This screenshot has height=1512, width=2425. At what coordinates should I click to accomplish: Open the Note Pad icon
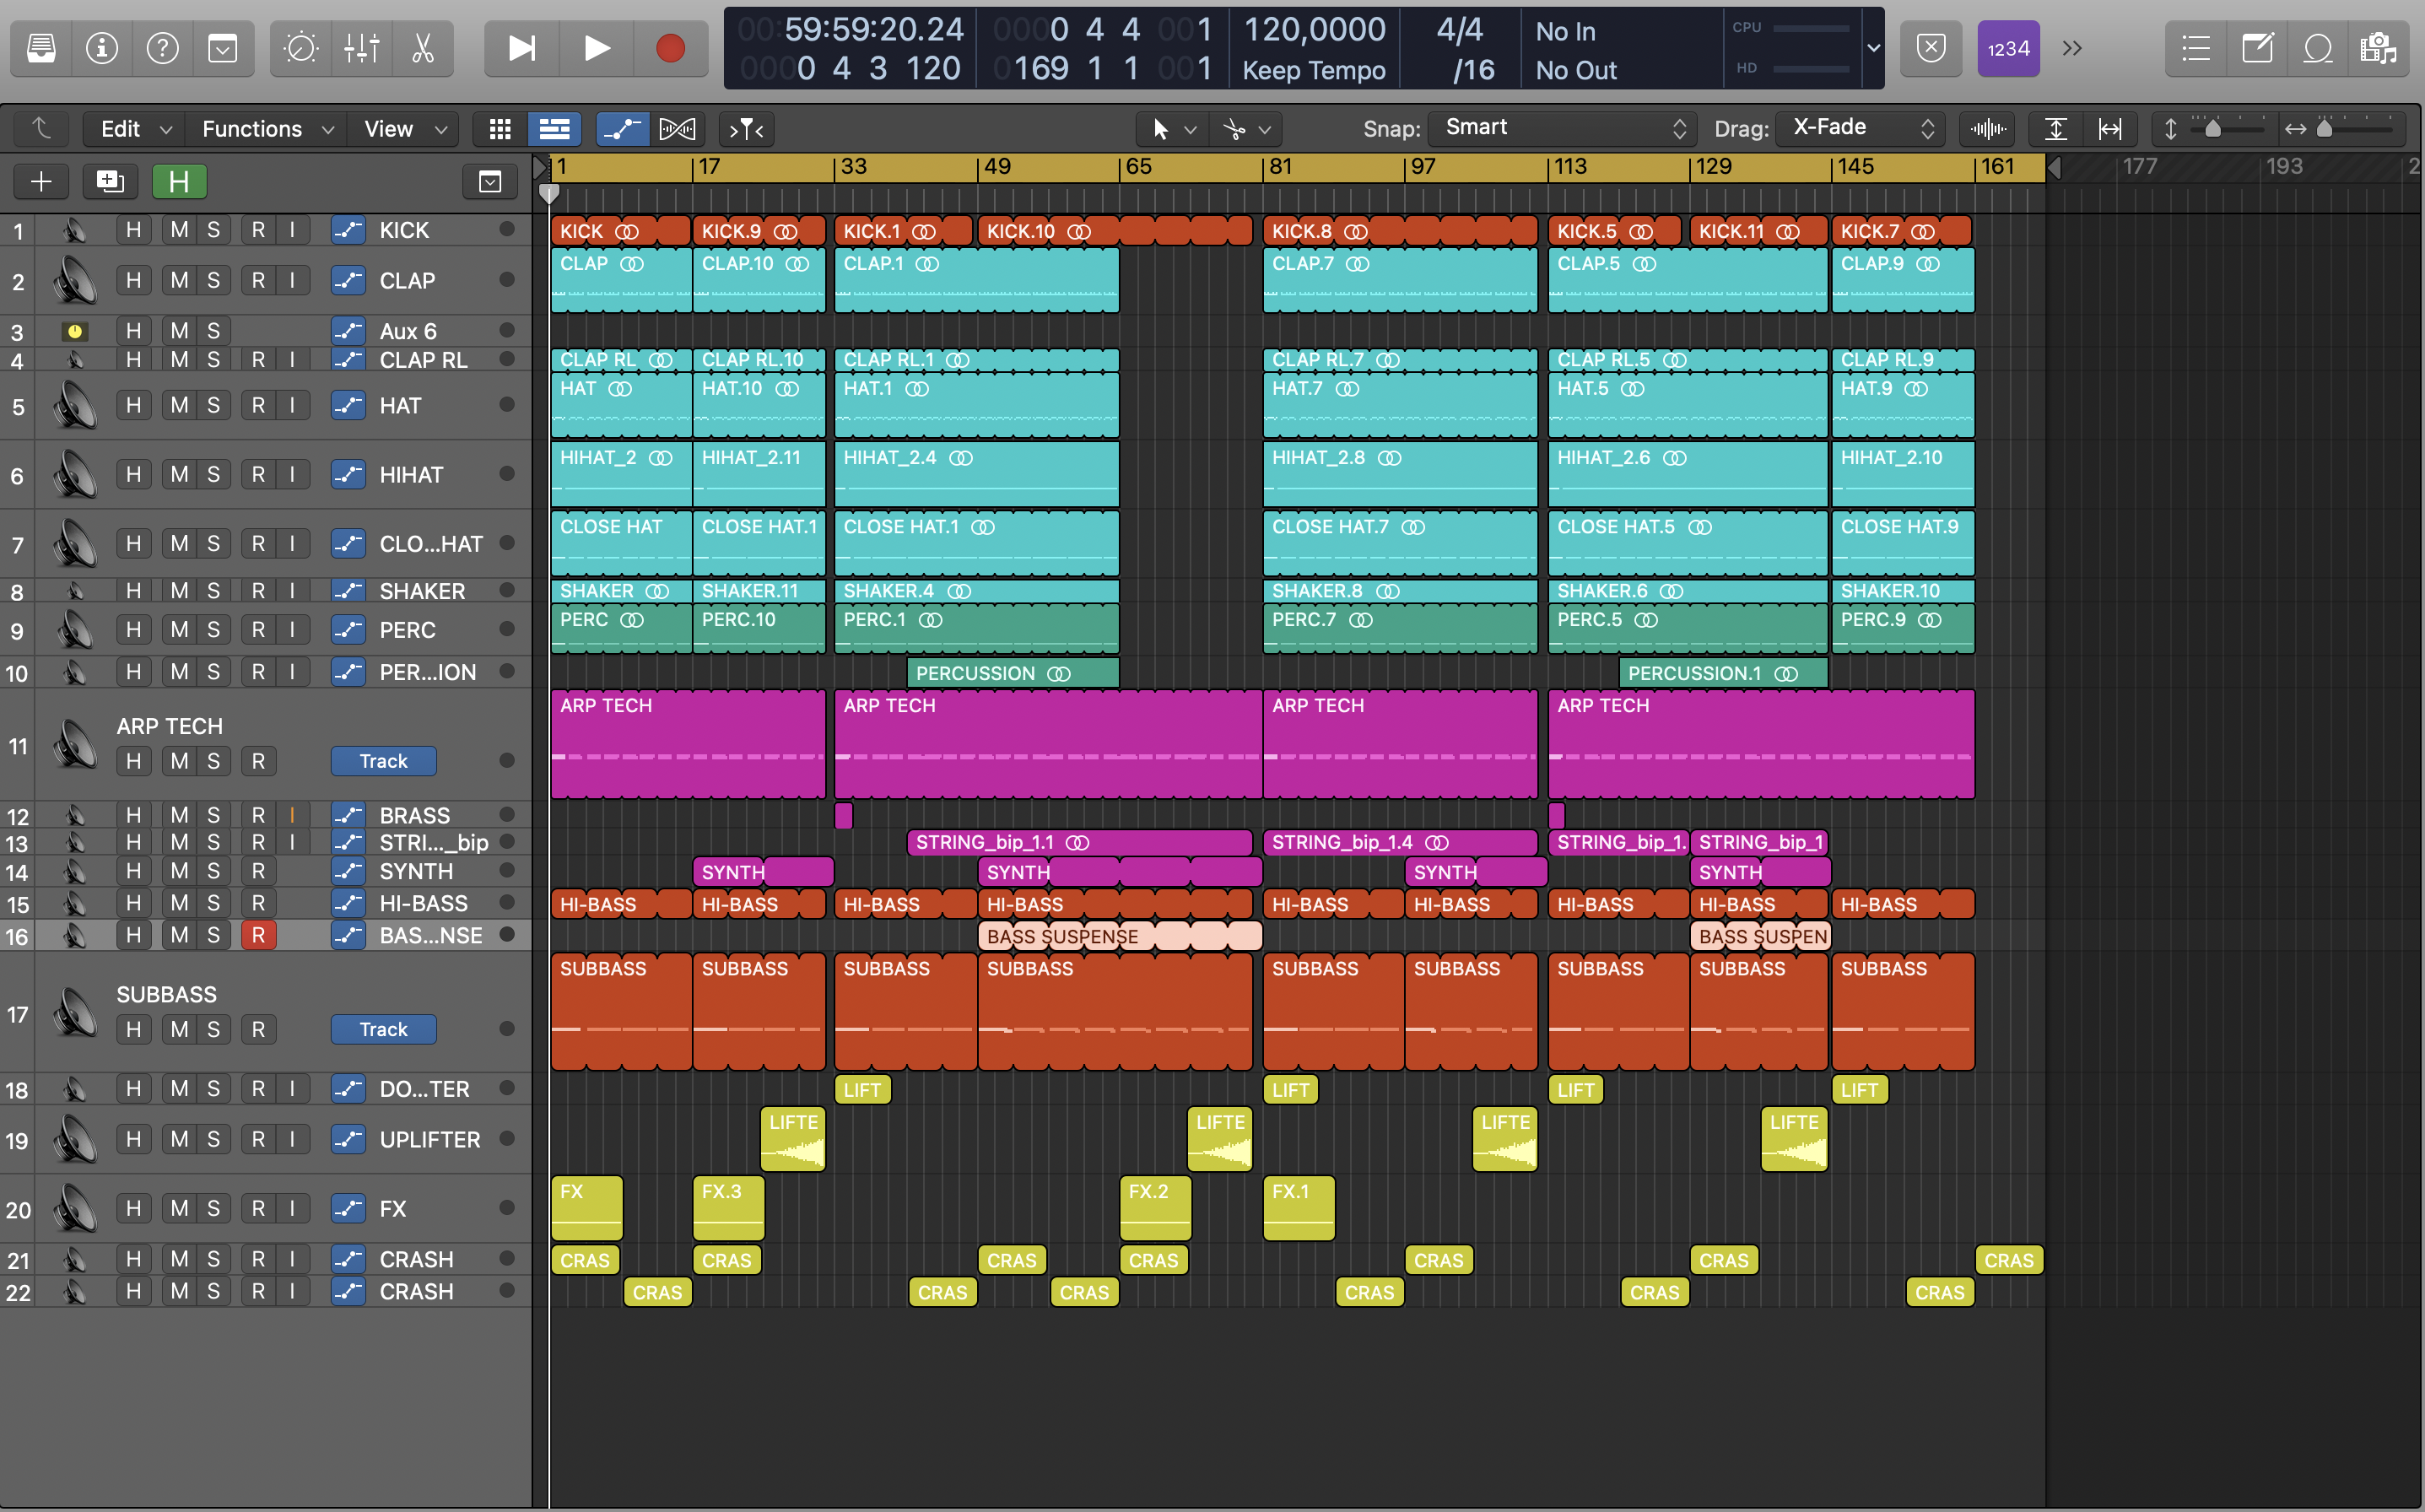pyautogui.click(x=2257, y=48)
